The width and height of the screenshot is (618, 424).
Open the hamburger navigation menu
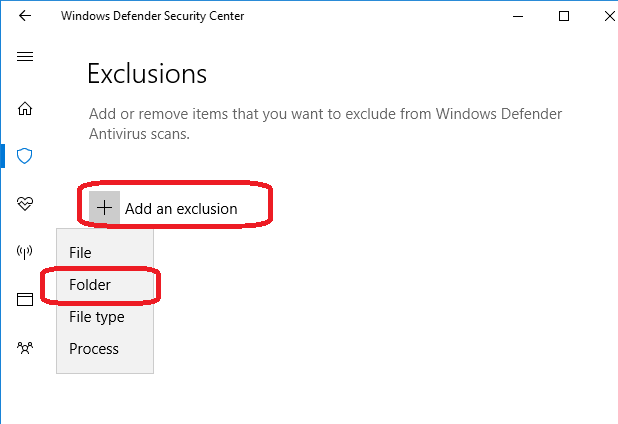(25, 57)
